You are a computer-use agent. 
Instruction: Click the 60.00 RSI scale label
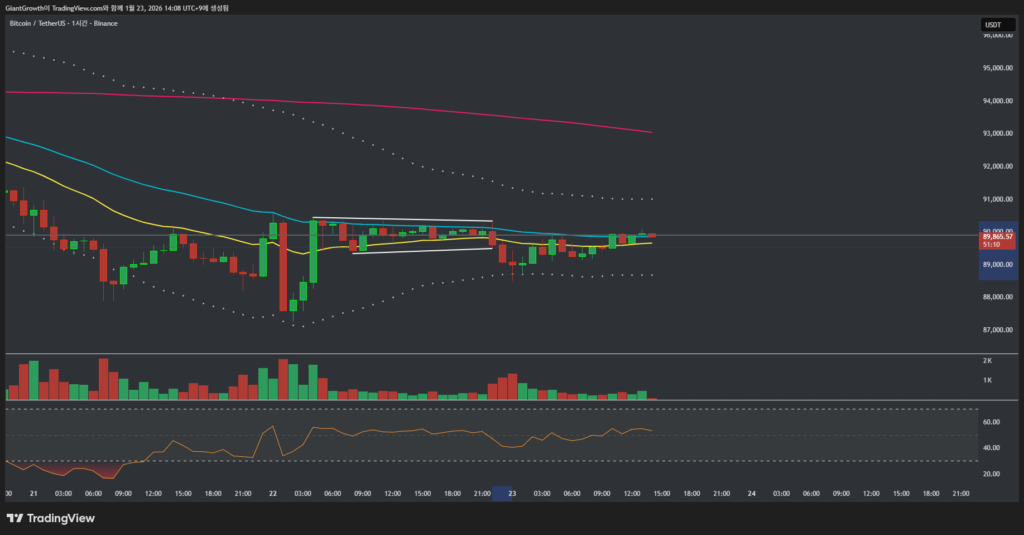click(x=991, y=422)
